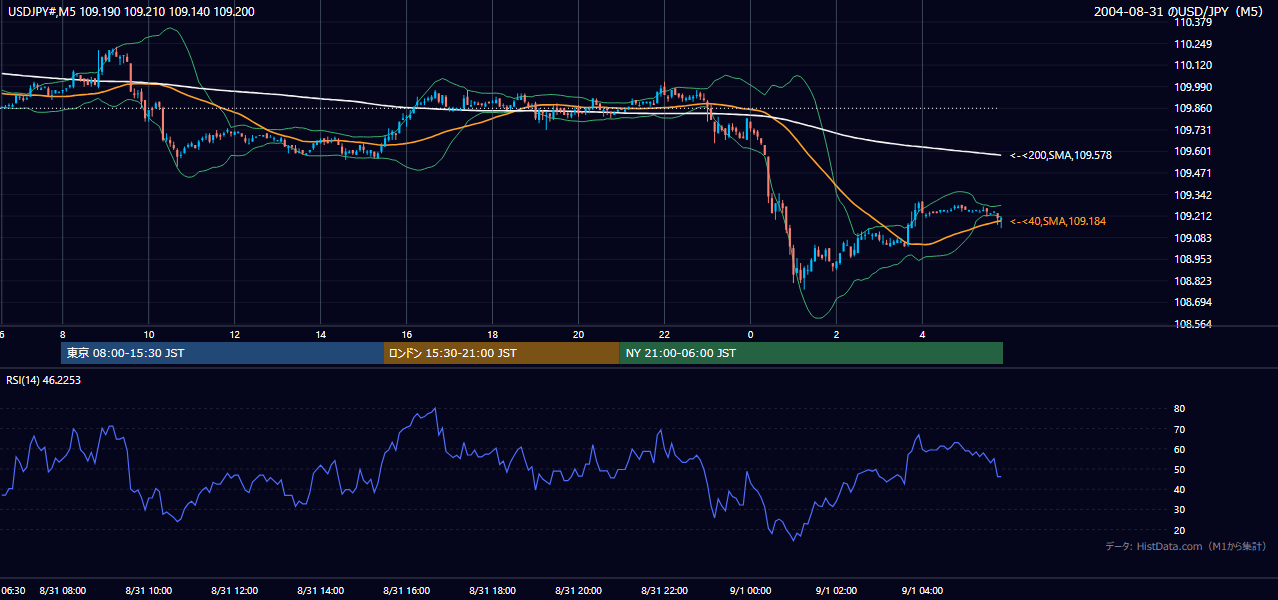The height and width of the screenshot is (600, 1278).
Task: Click the RSI 40 level label
Action: (x=1179, y=489)
